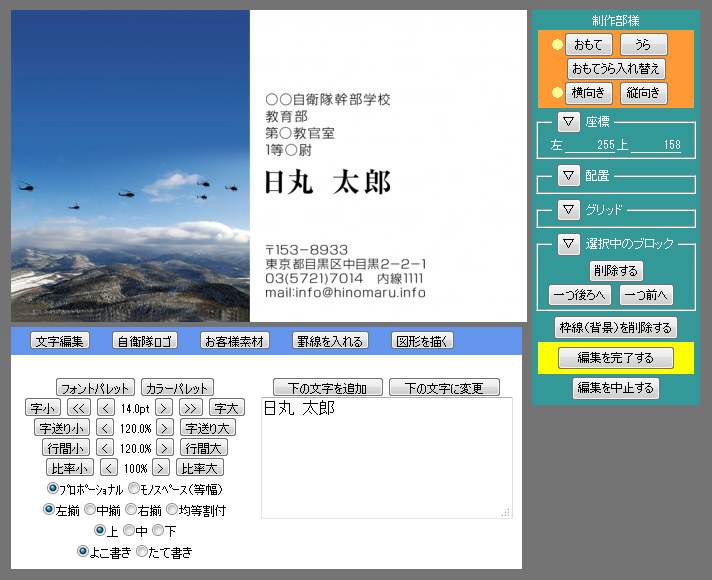Click the < arrow beside 字送り 120.0%
Image resolution: width=712 pixels, height=580 pixels.
tap(105, 427)
